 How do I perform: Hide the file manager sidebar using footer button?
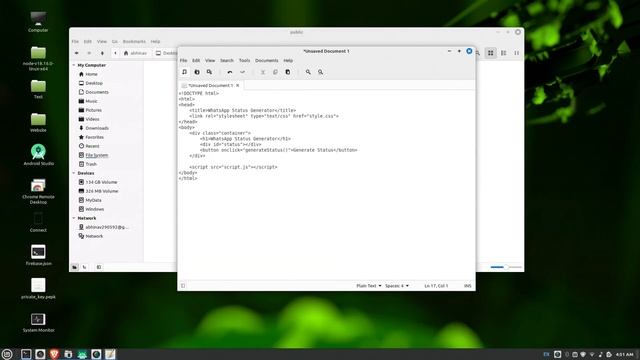coord(99,267)
